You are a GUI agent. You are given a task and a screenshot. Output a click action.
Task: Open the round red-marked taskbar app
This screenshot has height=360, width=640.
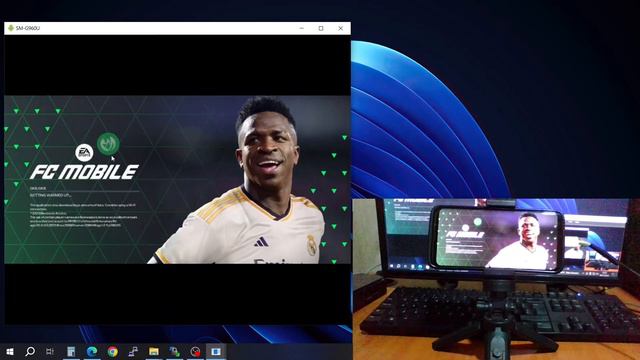tap(196, 351)
